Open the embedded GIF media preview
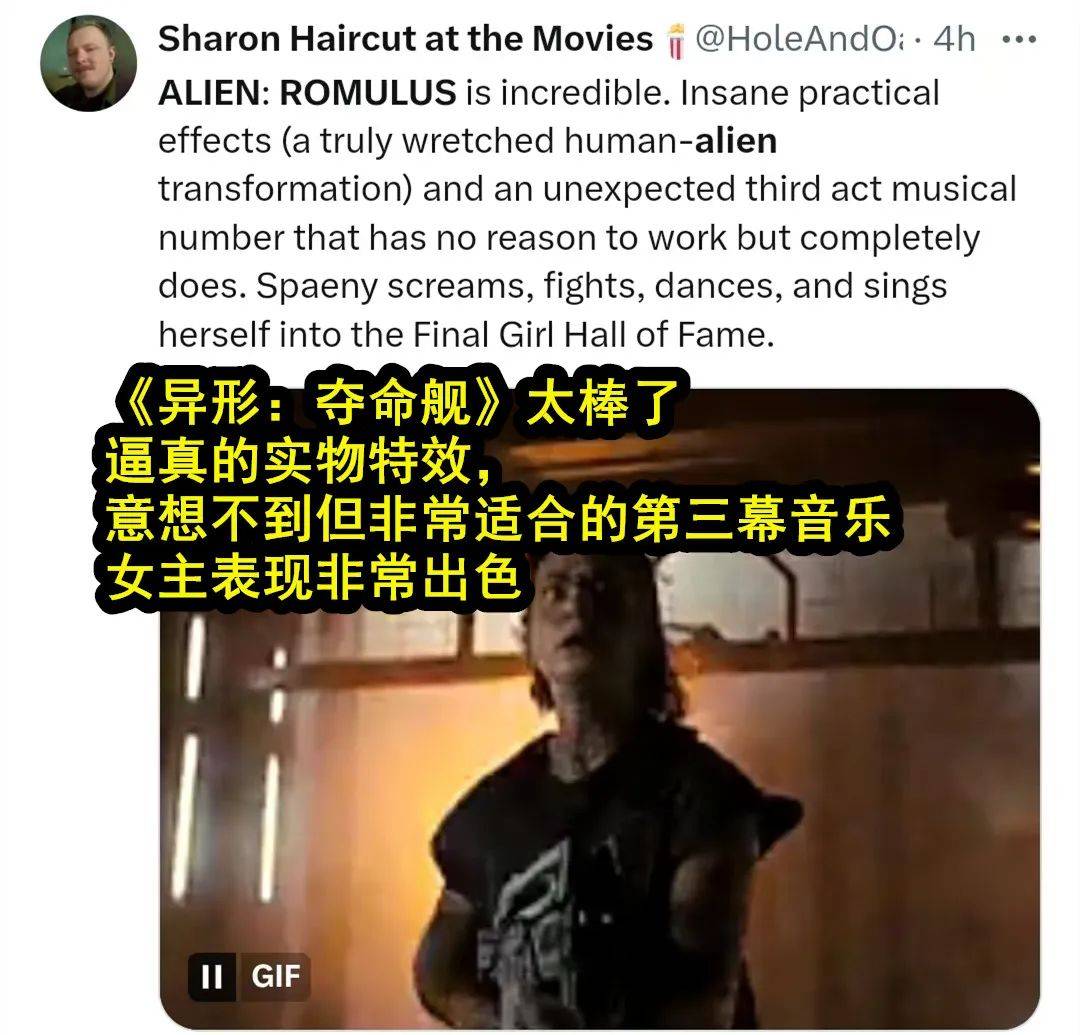 [x=599, y=709]
